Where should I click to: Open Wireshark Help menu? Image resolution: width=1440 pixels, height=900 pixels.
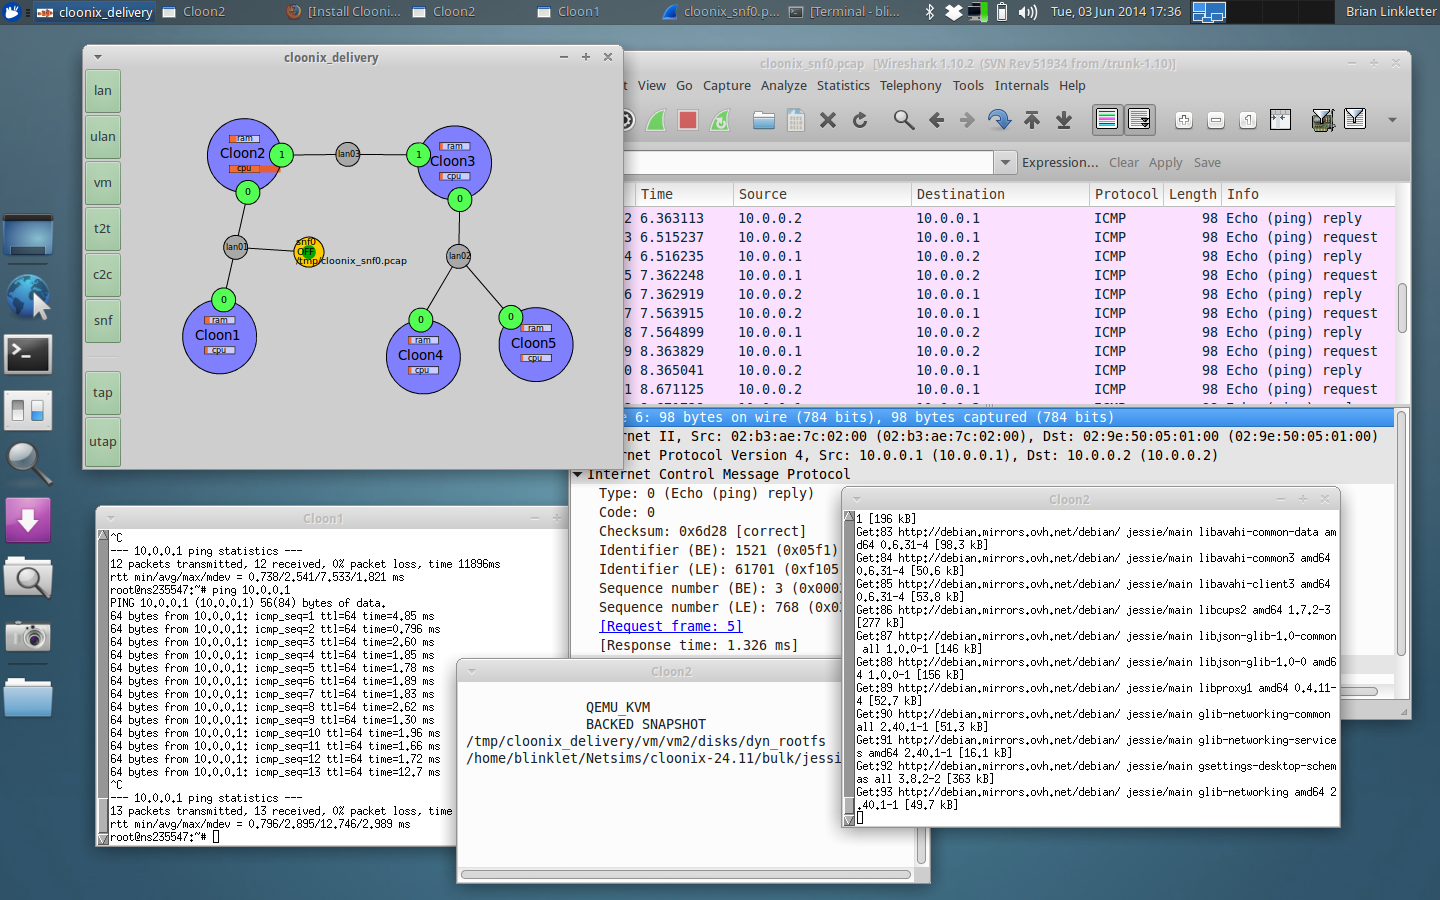[1072, 86]
